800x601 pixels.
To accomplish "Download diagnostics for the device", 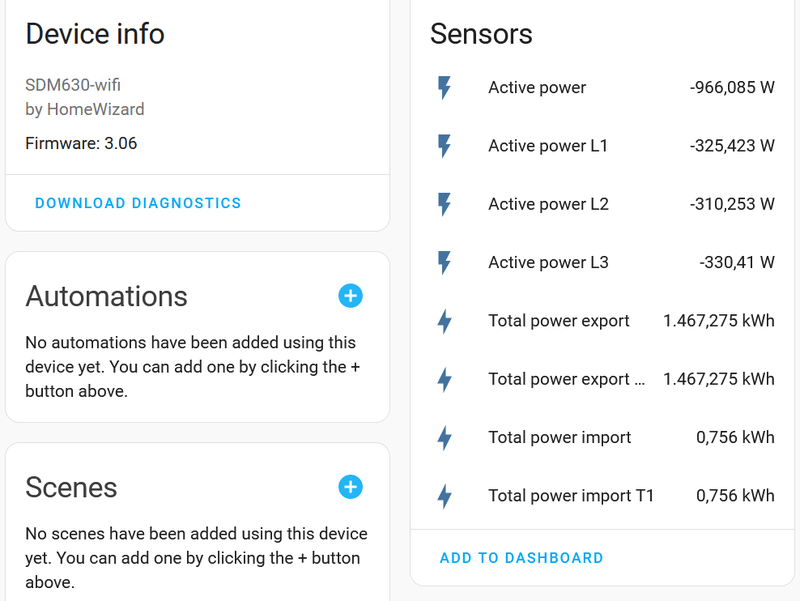I will pos(138,203).
